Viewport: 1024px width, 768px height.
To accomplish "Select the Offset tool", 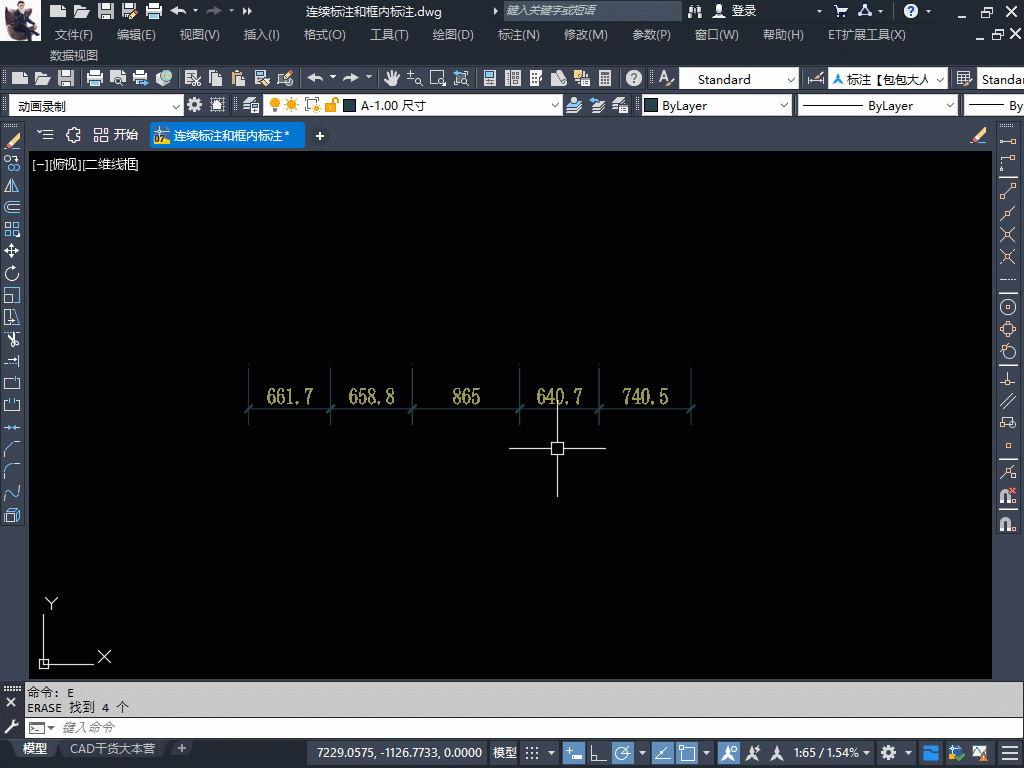I will click(x=12, y=207).
